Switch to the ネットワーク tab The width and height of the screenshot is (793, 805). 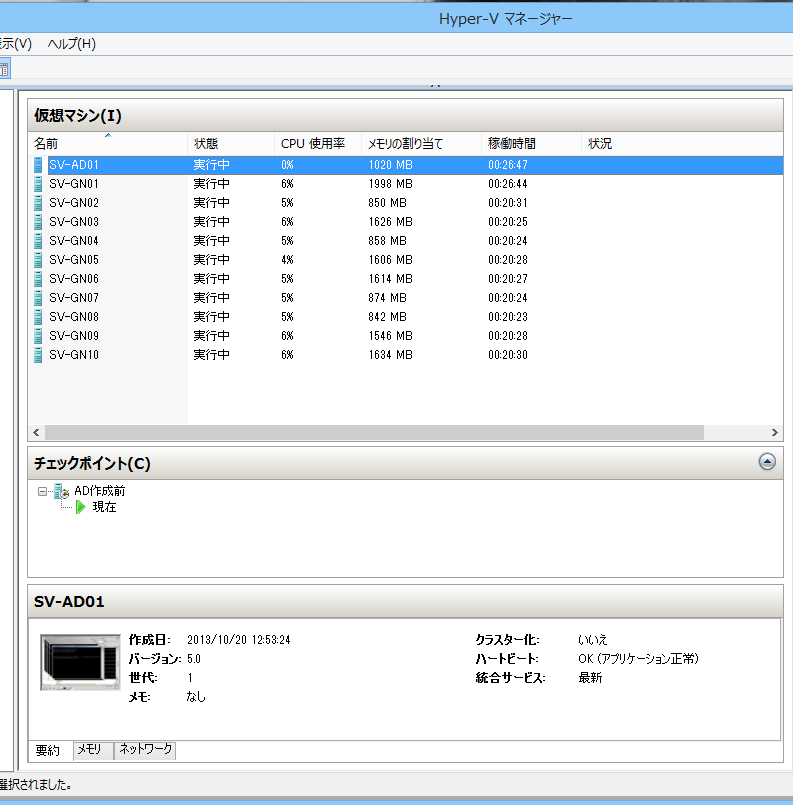[x=145, y=750]
